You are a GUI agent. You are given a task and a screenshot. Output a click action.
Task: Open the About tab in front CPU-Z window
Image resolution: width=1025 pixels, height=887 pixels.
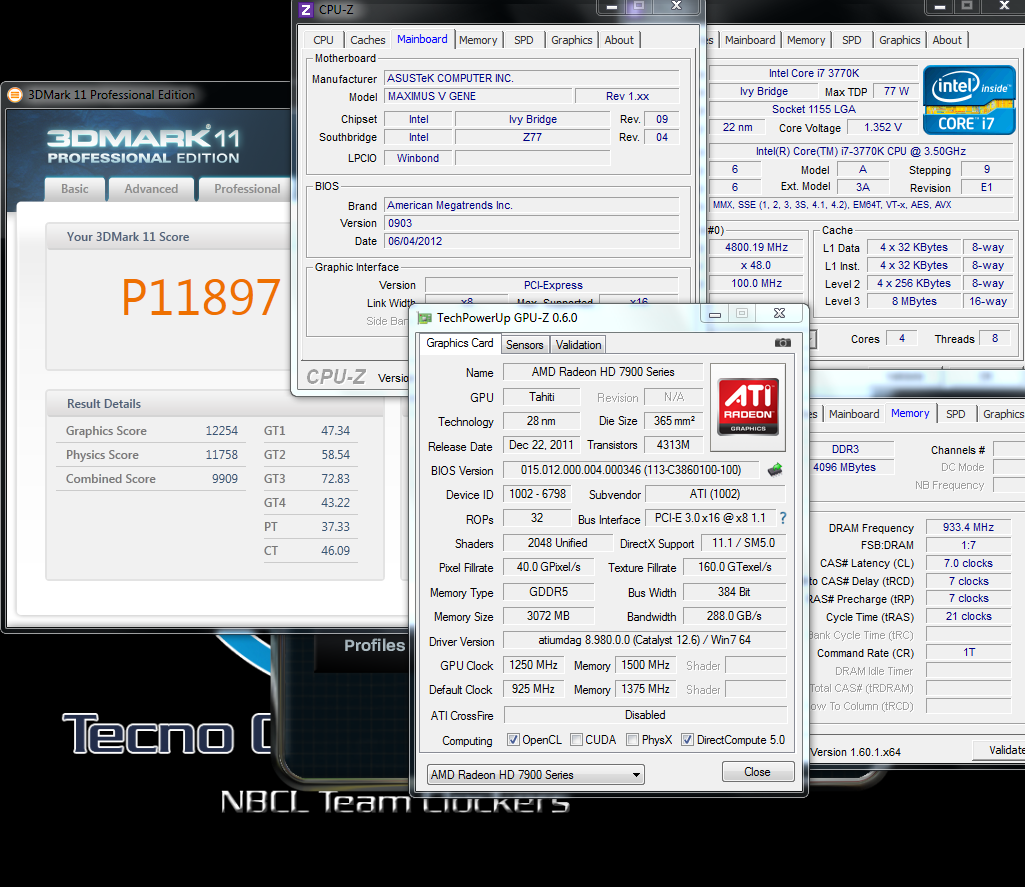(x=619, y=40)
